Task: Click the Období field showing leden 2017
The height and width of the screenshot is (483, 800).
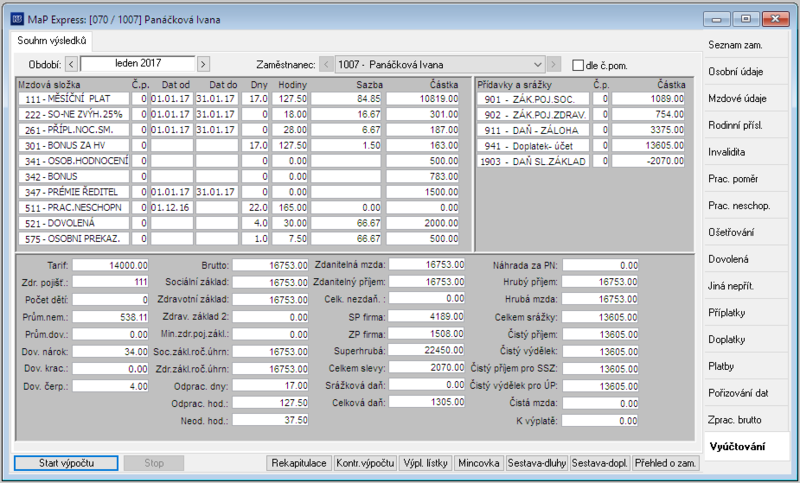Action: tap(138, 64)
